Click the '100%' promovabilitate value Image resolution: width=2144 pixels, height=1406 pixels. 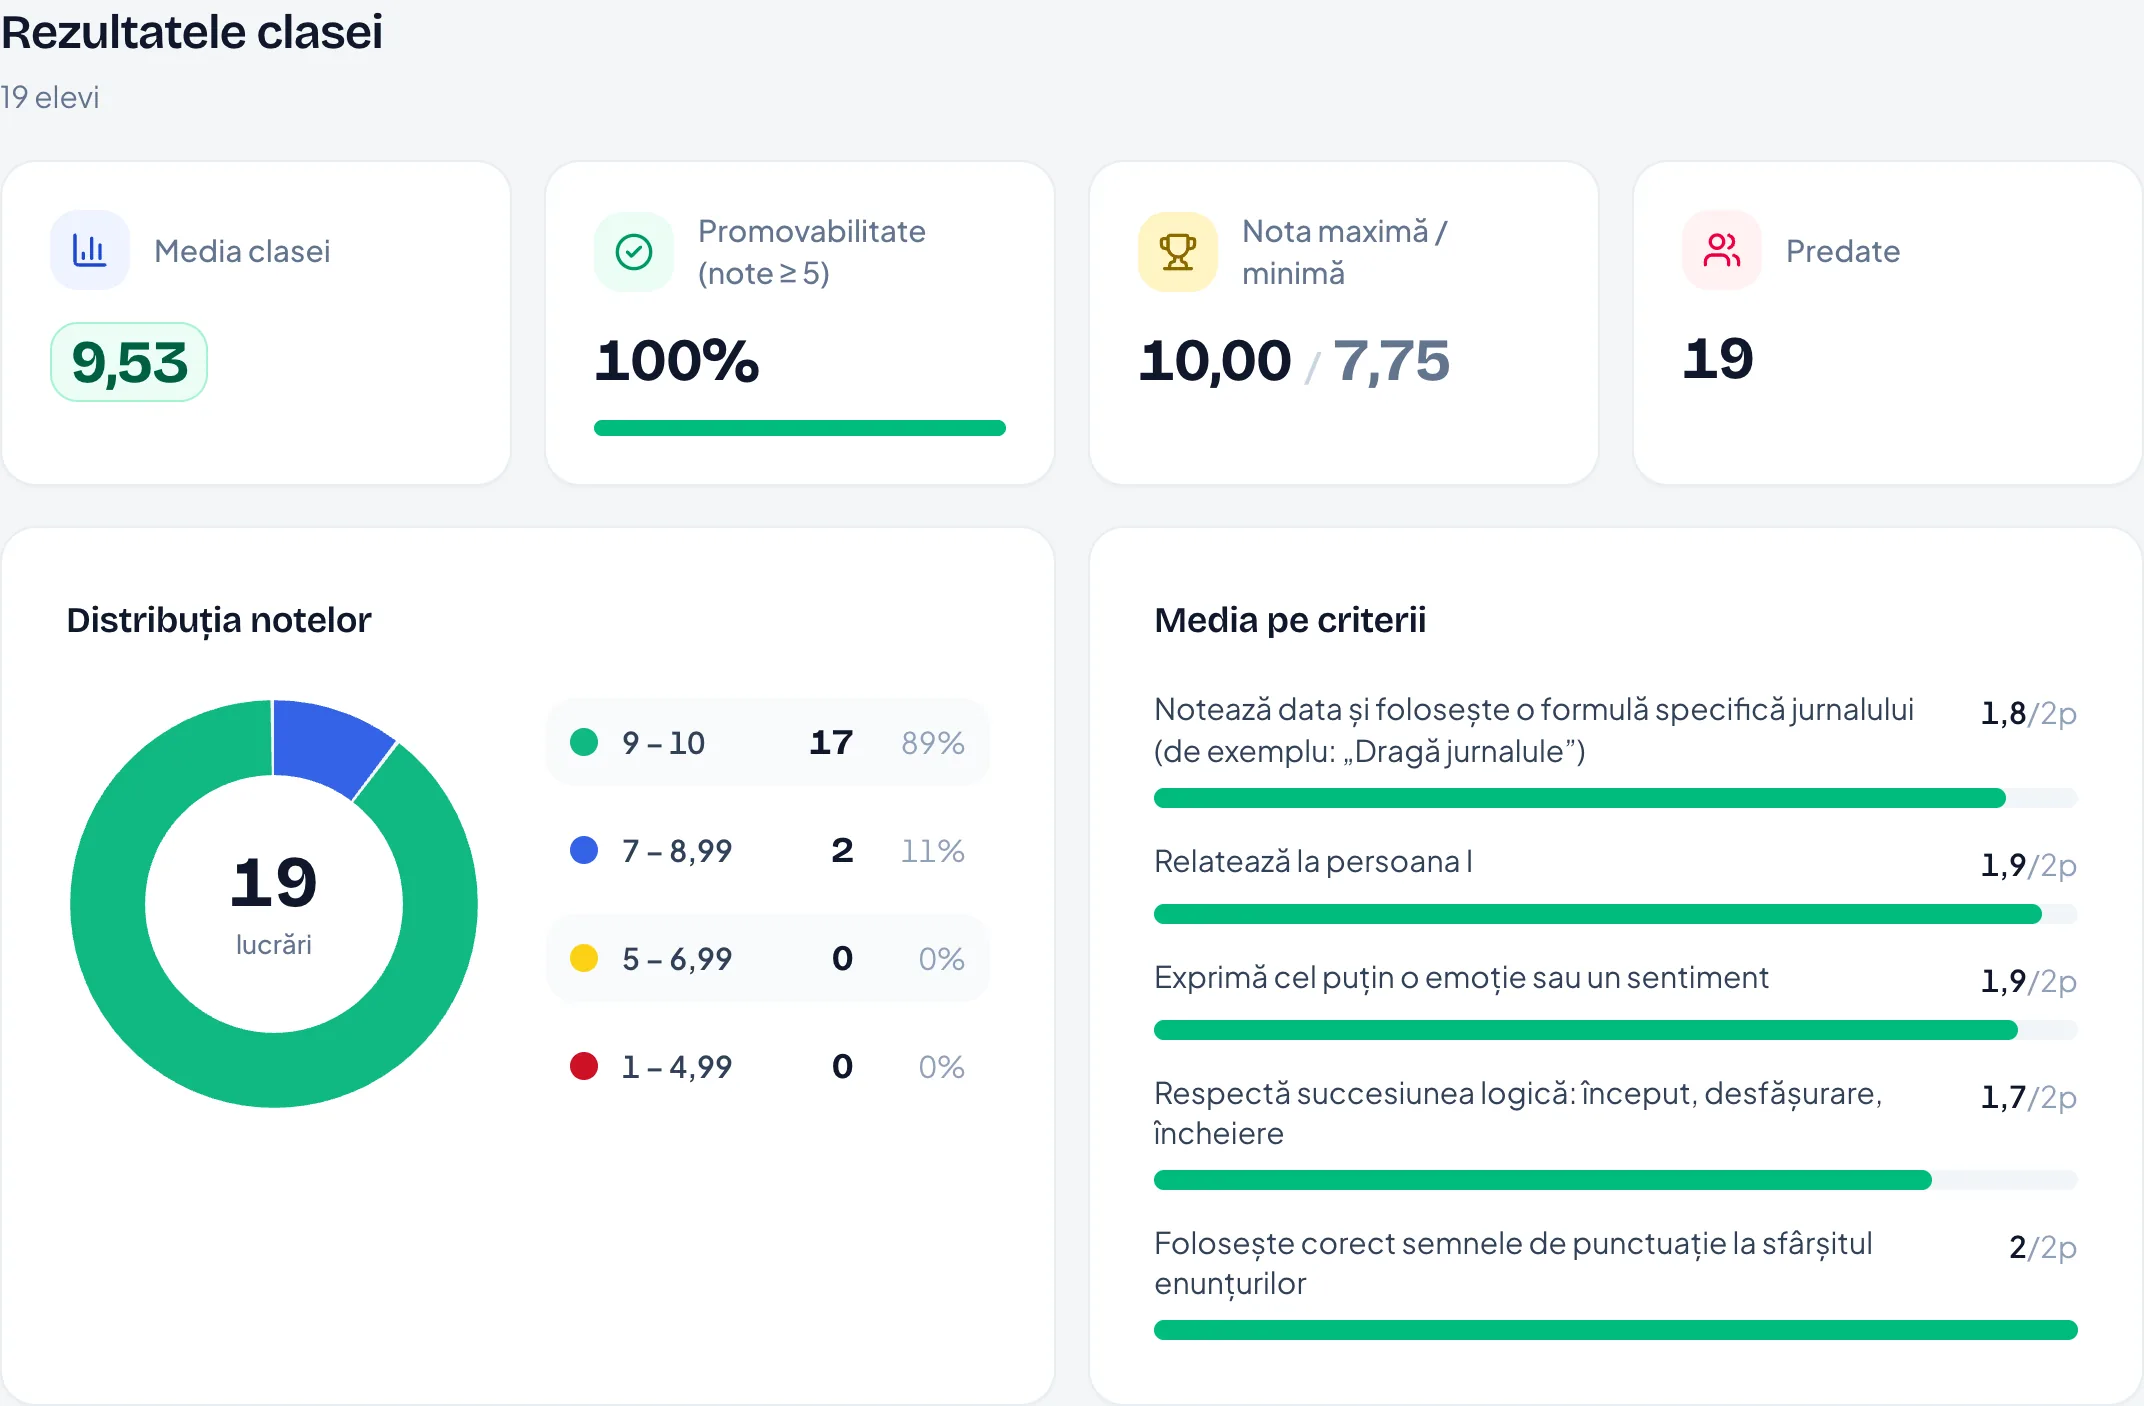[677, 360]
